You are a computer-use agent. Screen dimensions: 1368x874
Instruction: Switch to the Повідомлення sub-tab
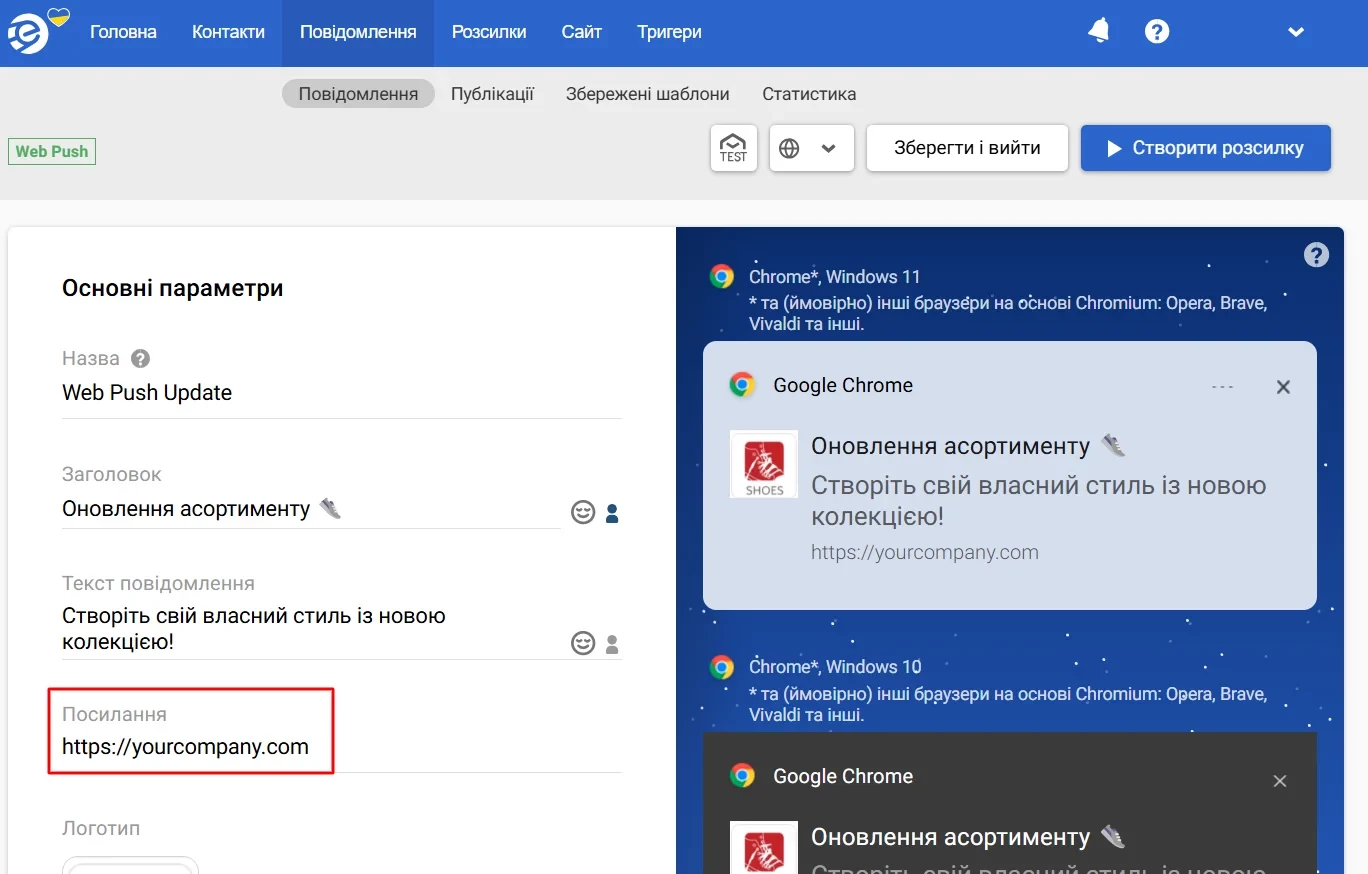pos(358,94)
